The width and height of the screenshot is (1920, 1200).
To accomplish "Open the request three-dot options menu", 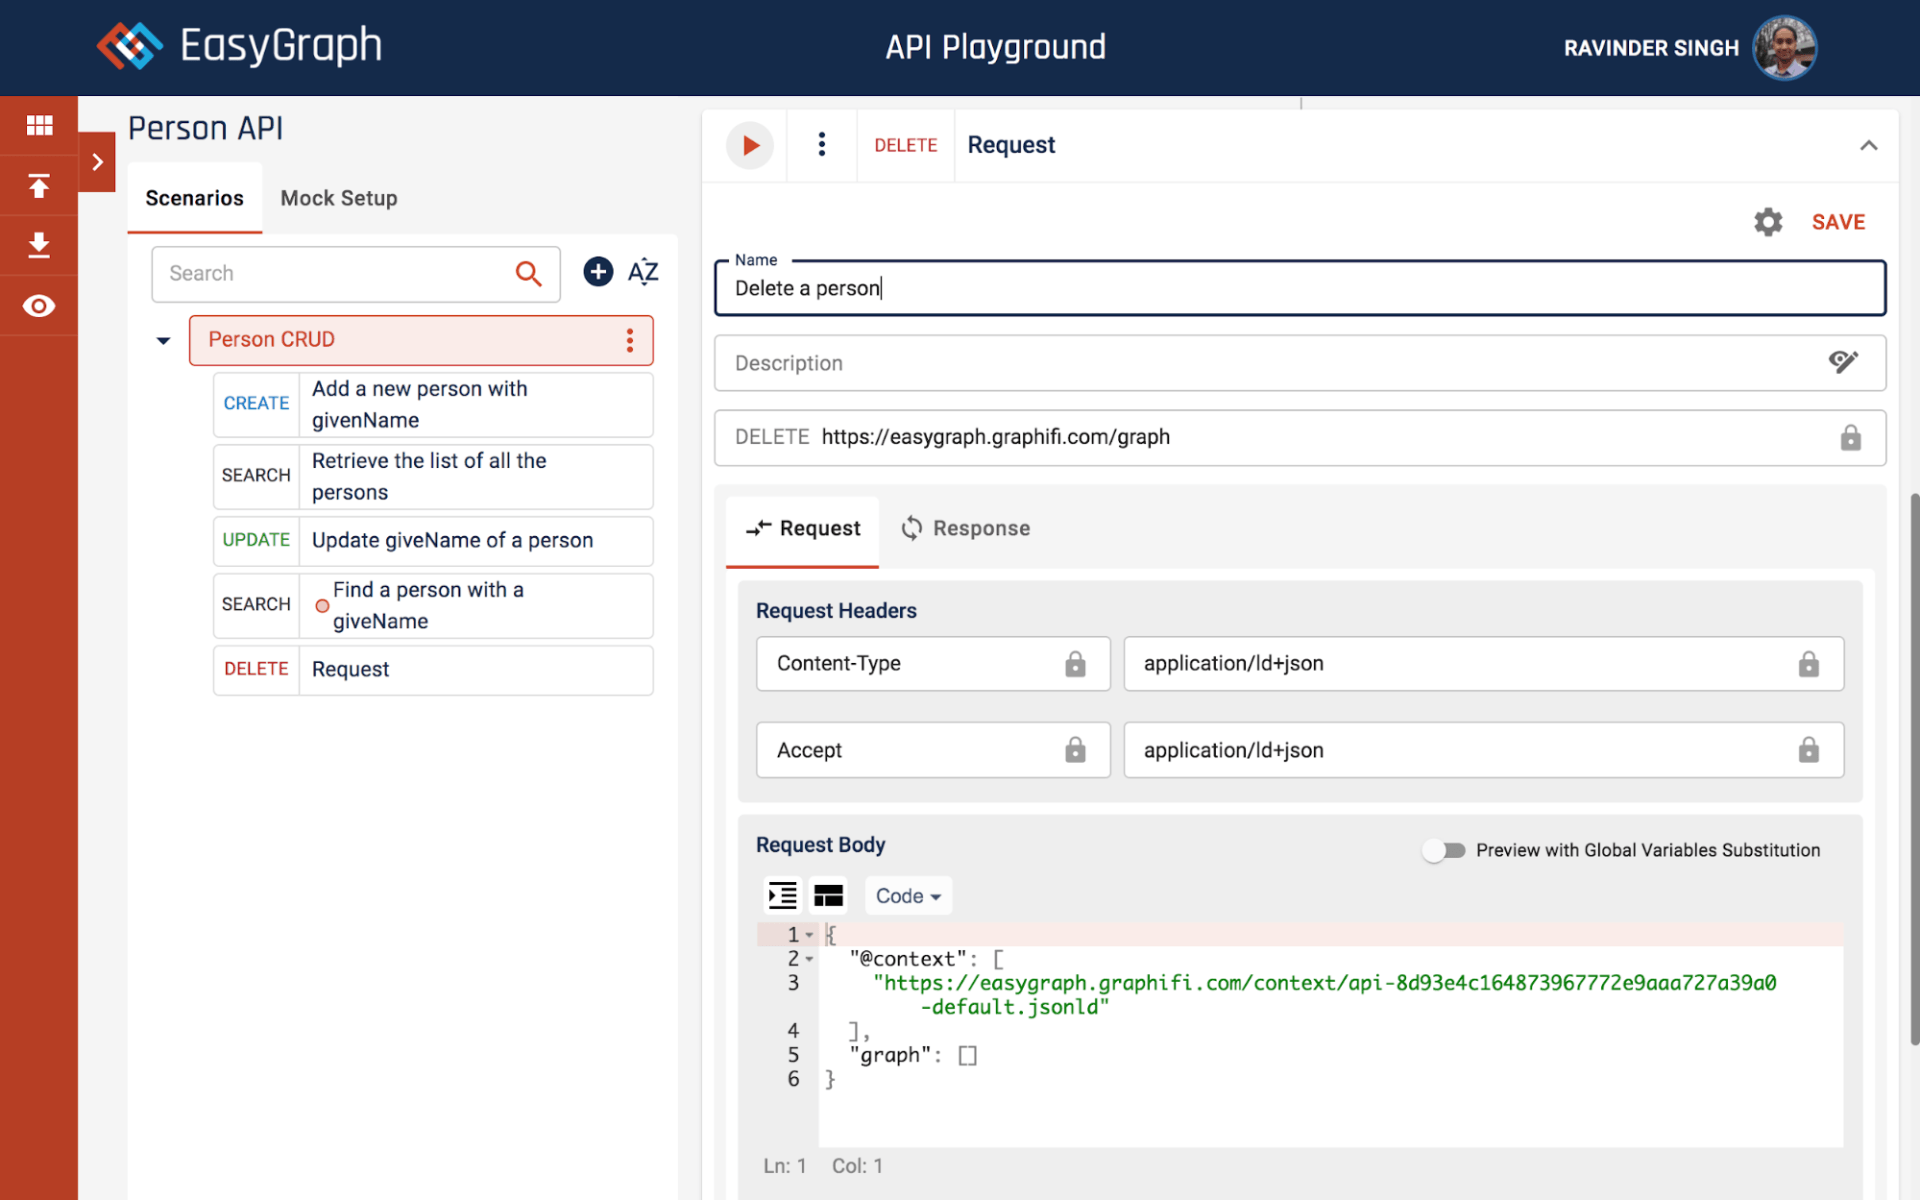I will [x=821, y=146].
